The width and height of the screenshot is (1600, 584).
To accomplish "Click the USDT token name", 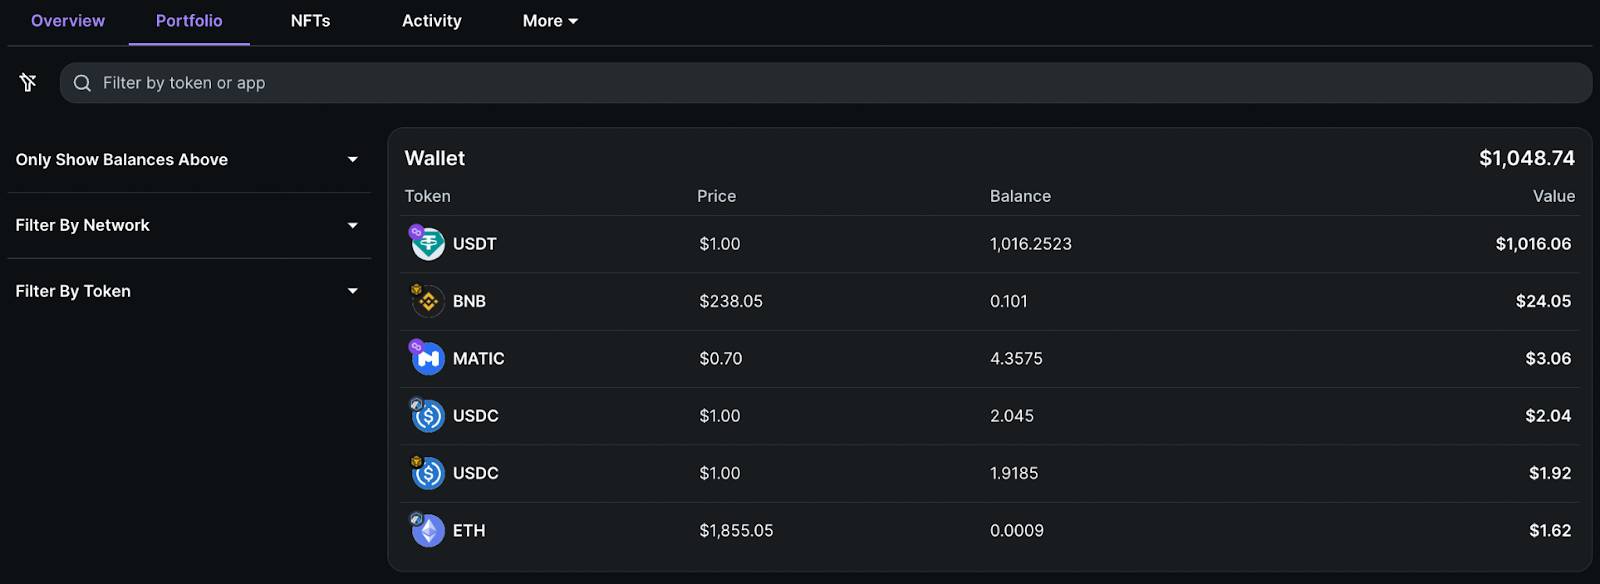I will (474, 244).
